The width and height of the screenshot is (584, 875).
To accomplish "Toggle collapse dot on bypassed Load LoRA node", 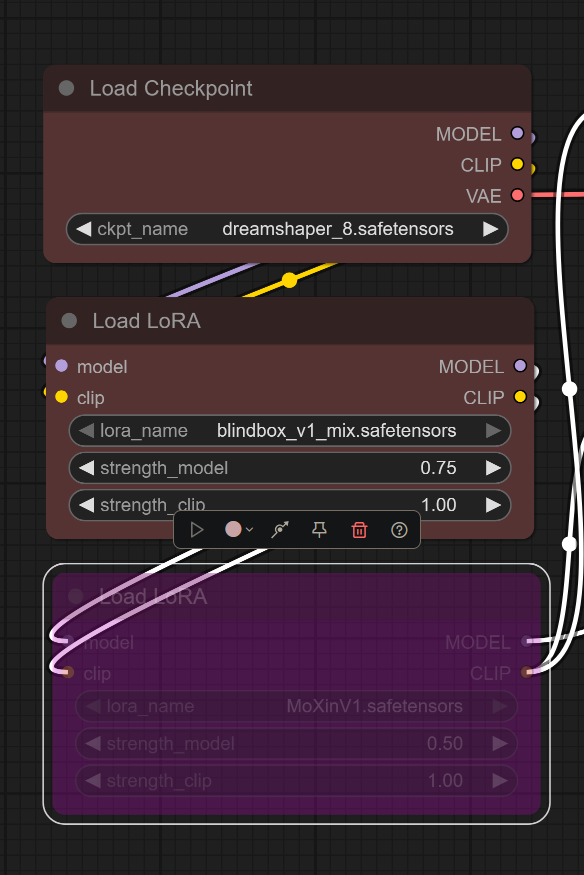I will [76, 596].
